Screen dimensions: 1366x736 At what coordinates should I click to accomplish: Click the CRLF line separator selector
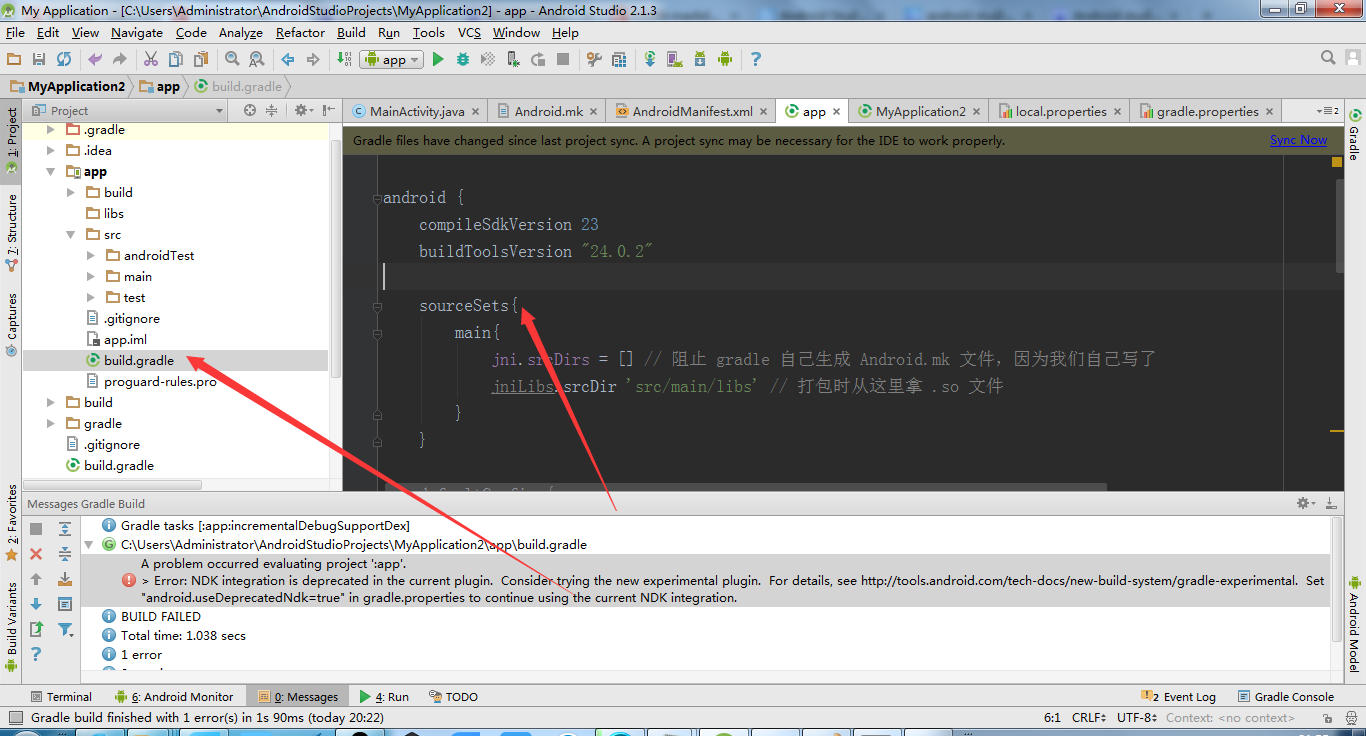point(1087,718)
